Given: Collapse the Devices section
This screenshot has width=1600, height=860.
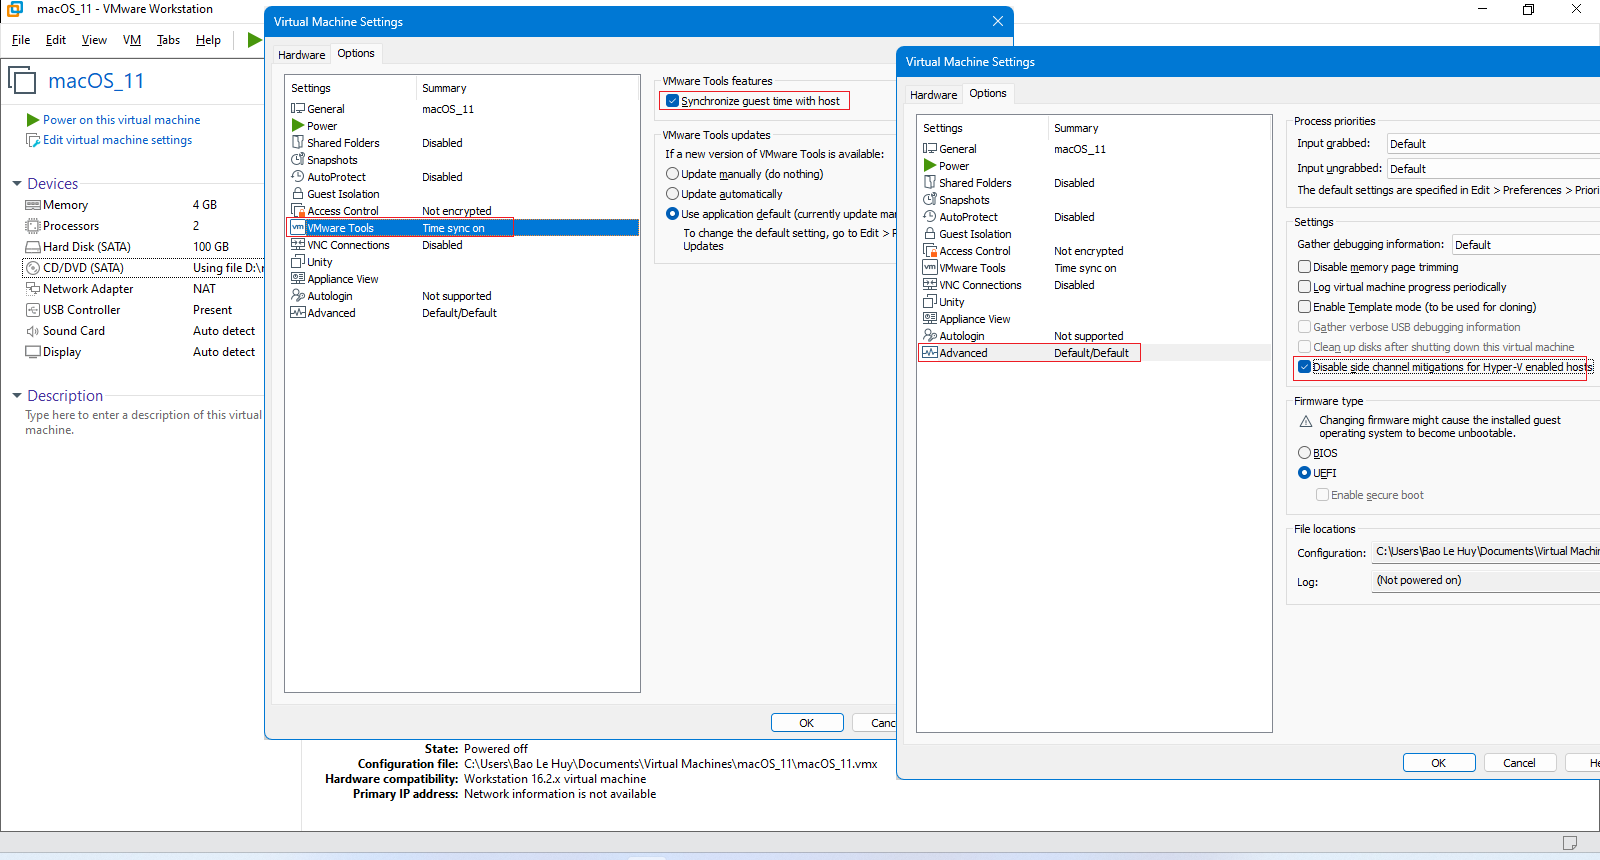Looking at the screenshot, I should 17,184.
